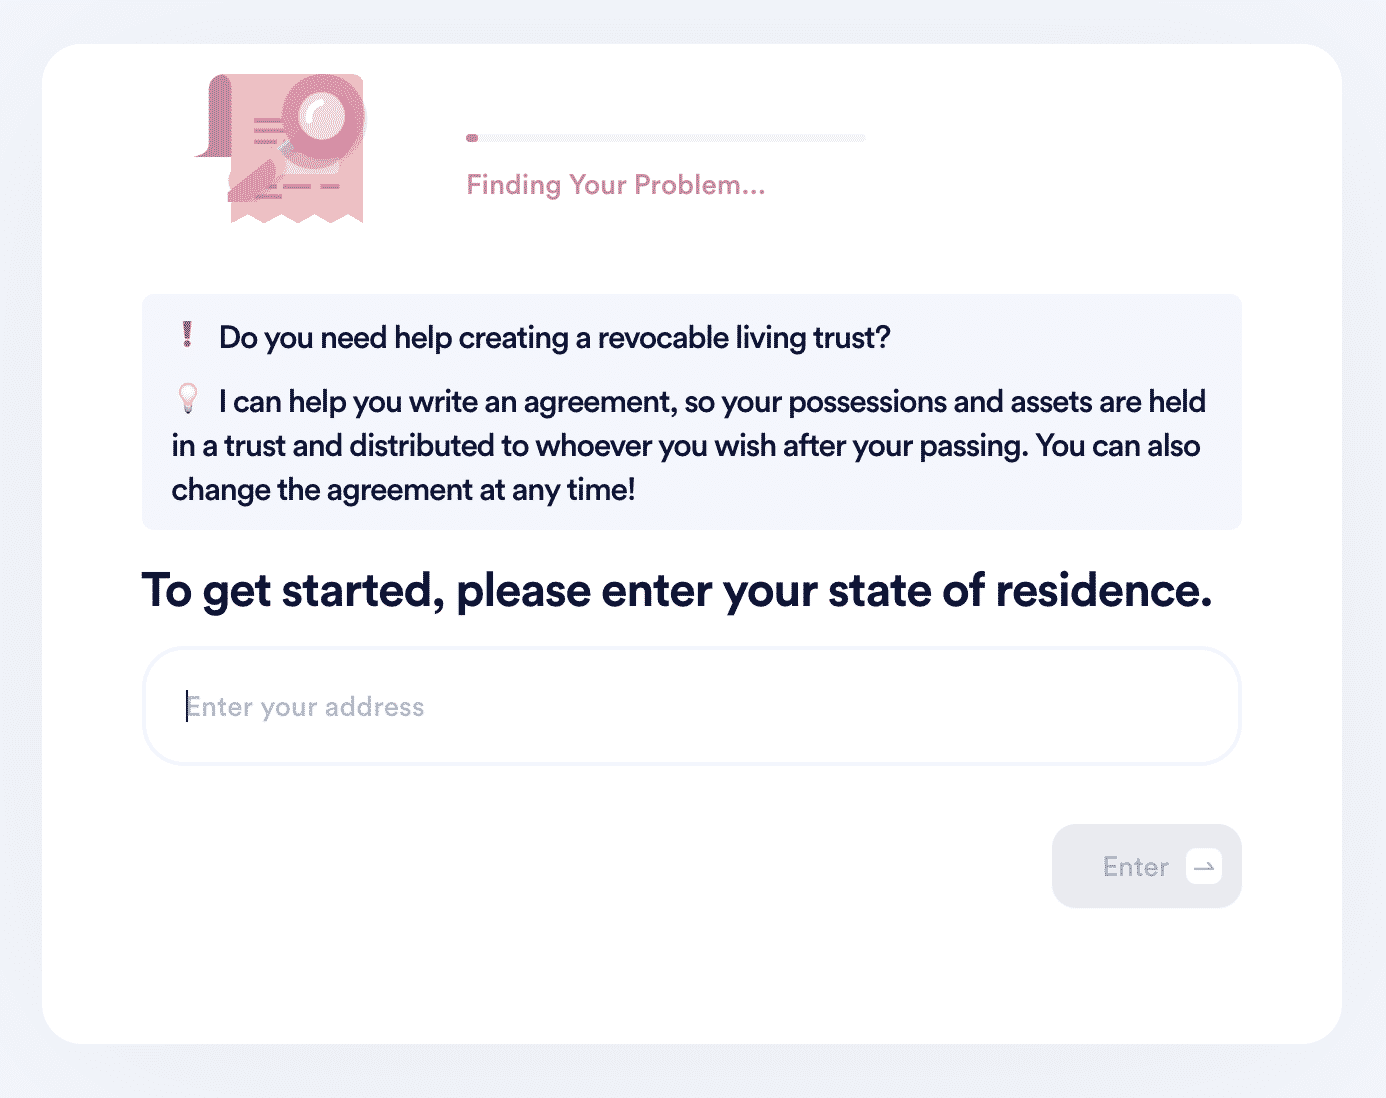1386x1098 pixels.
Task: Click the revocable living trust question text
Action: pos(555,338)
